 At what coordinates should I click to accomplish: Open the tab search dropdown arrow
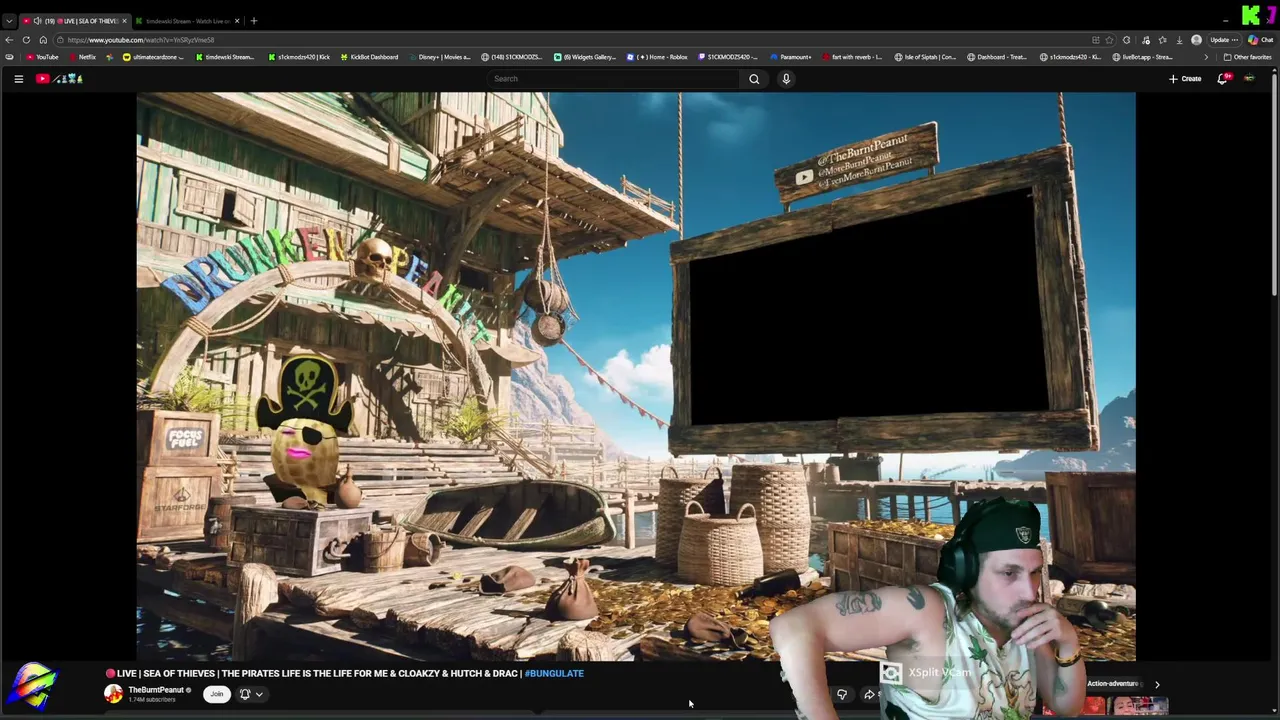tap(9, 20)
